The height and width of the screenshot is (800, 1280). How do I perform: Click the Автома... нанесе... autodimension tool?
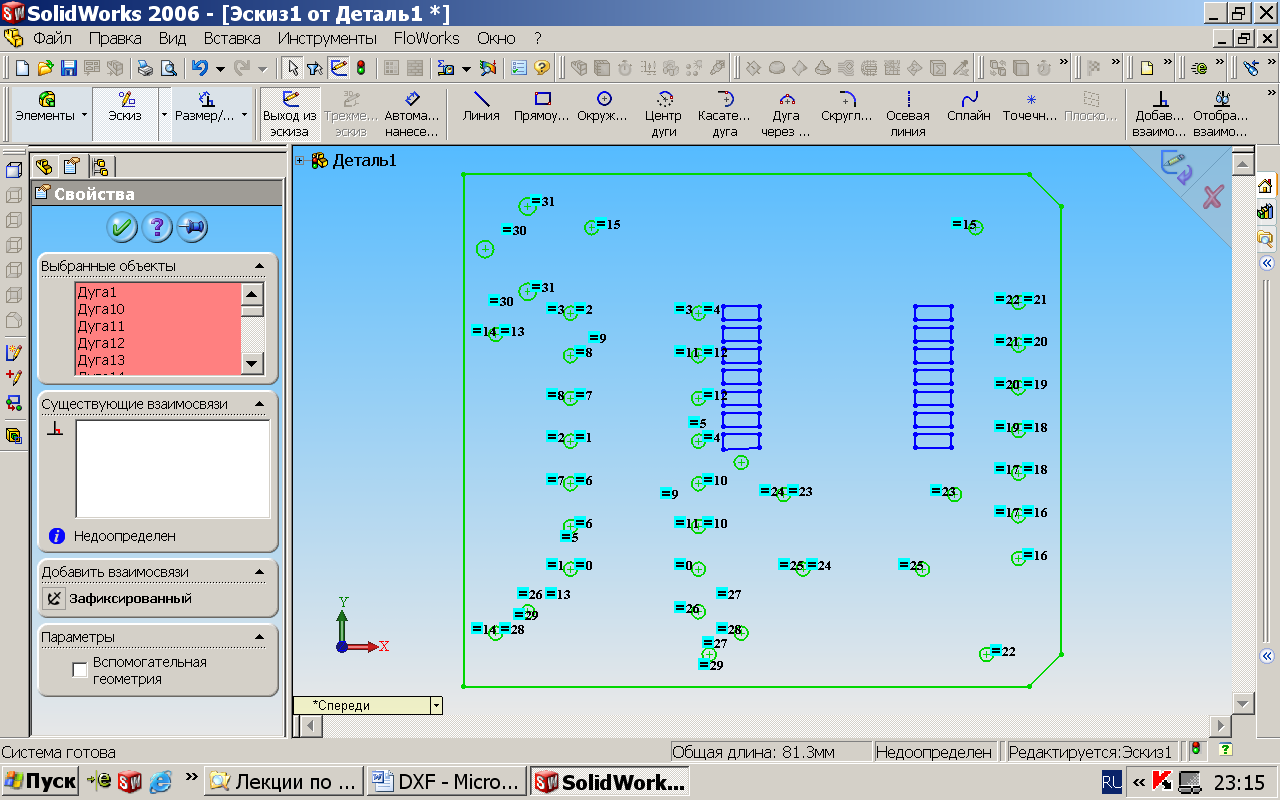click(x=411, y=113)
